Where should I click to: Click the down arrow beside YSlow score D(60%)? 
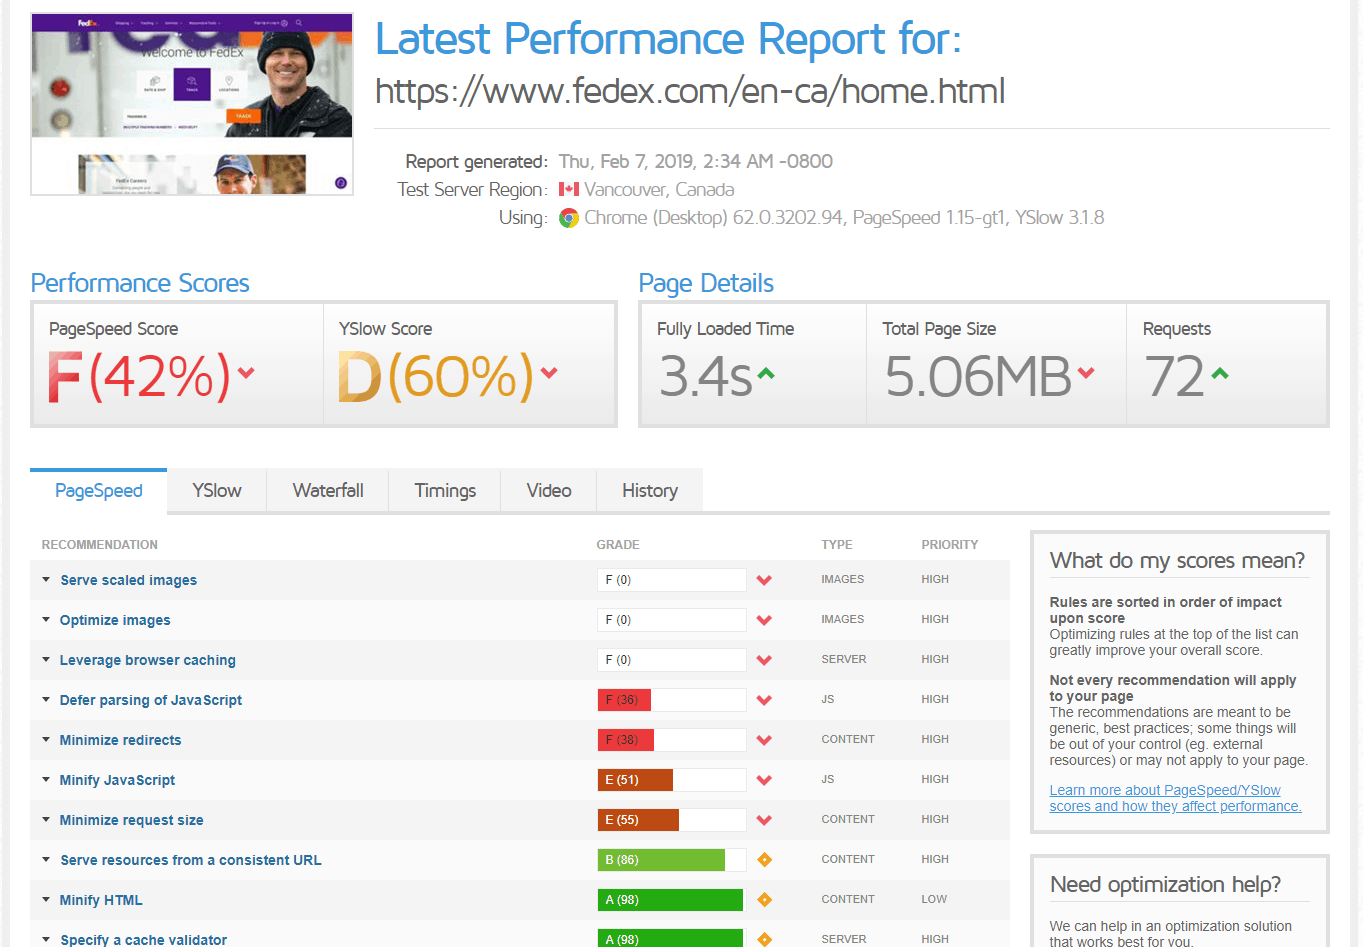[x=549, y=373]
